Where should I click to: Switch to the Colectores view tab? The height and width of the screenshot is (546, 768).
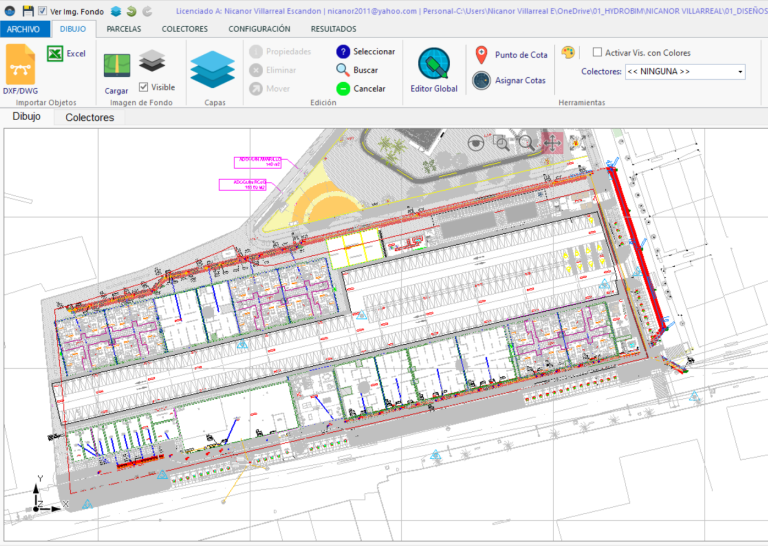(90, 117)
